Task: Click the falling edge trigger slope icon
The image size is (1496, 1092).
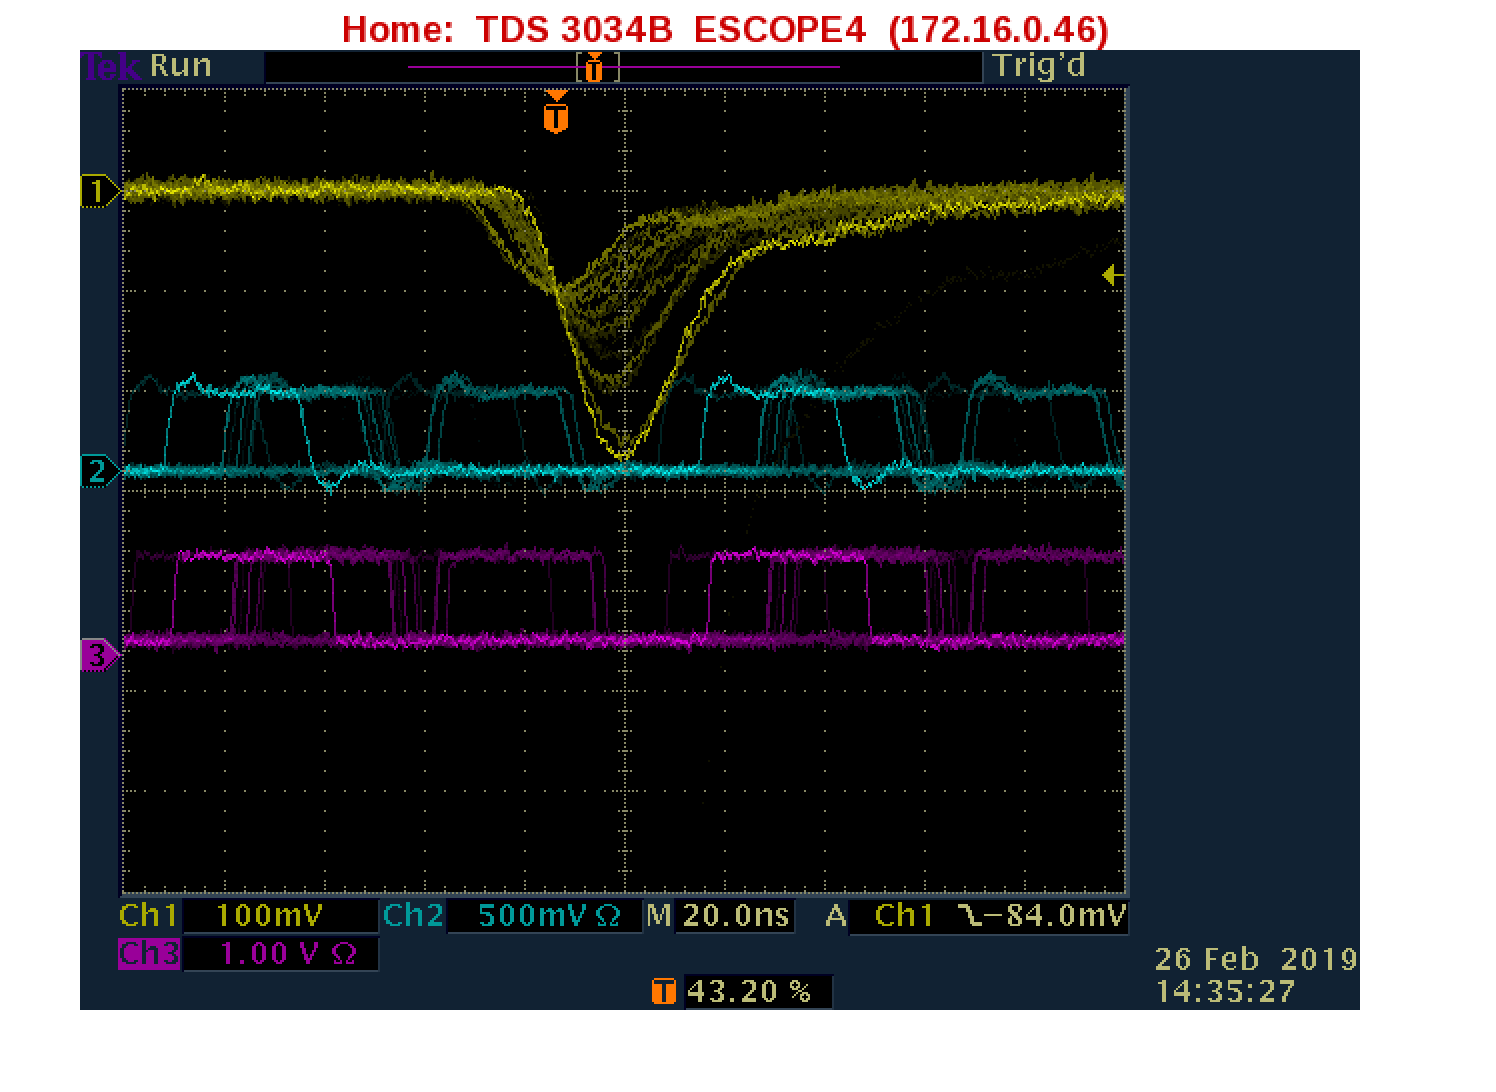Action: point(972,915)
